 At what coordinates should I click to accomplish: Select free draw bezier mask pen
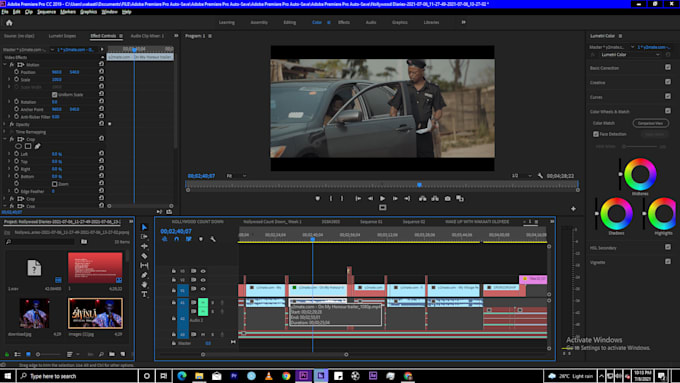click(x=37, y=147)
